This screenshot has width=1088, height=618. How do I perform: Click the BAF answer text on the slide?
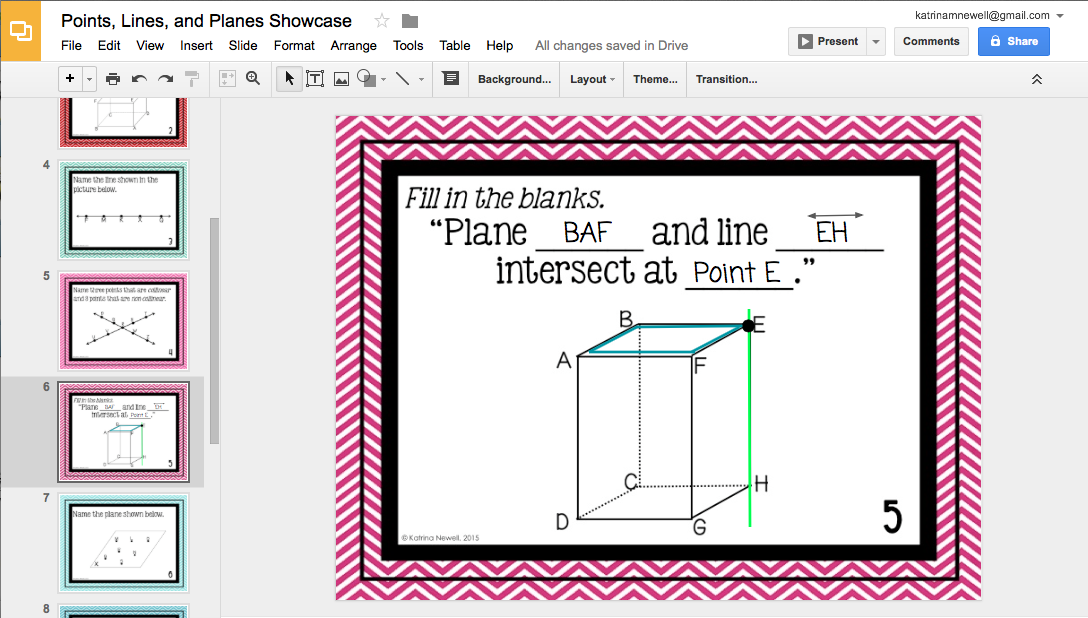click(x=587, y=234)
